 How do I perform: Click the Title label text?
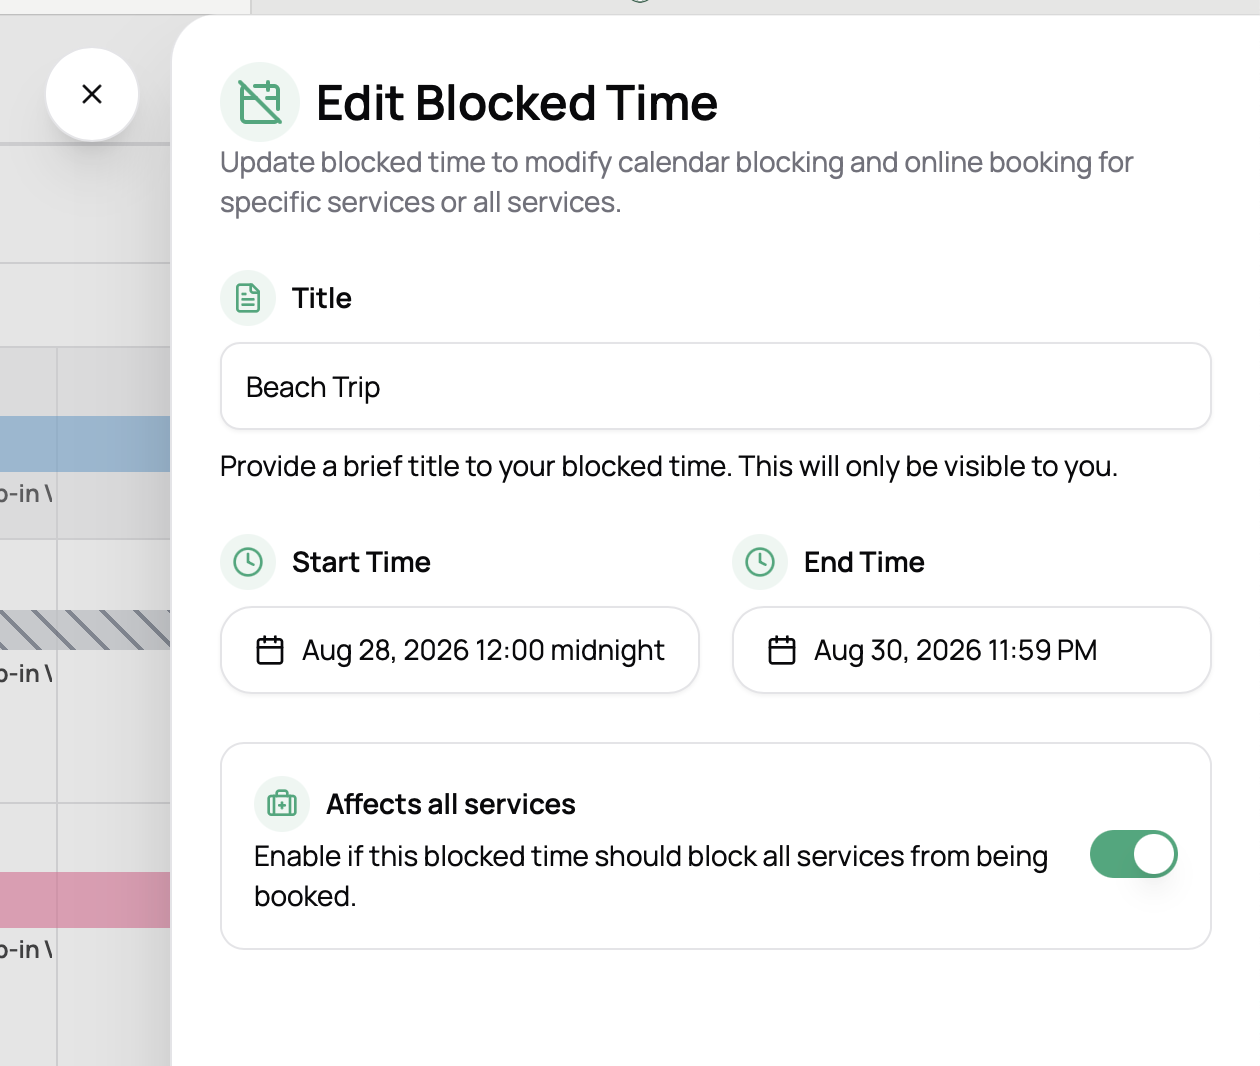coord(322,298)
